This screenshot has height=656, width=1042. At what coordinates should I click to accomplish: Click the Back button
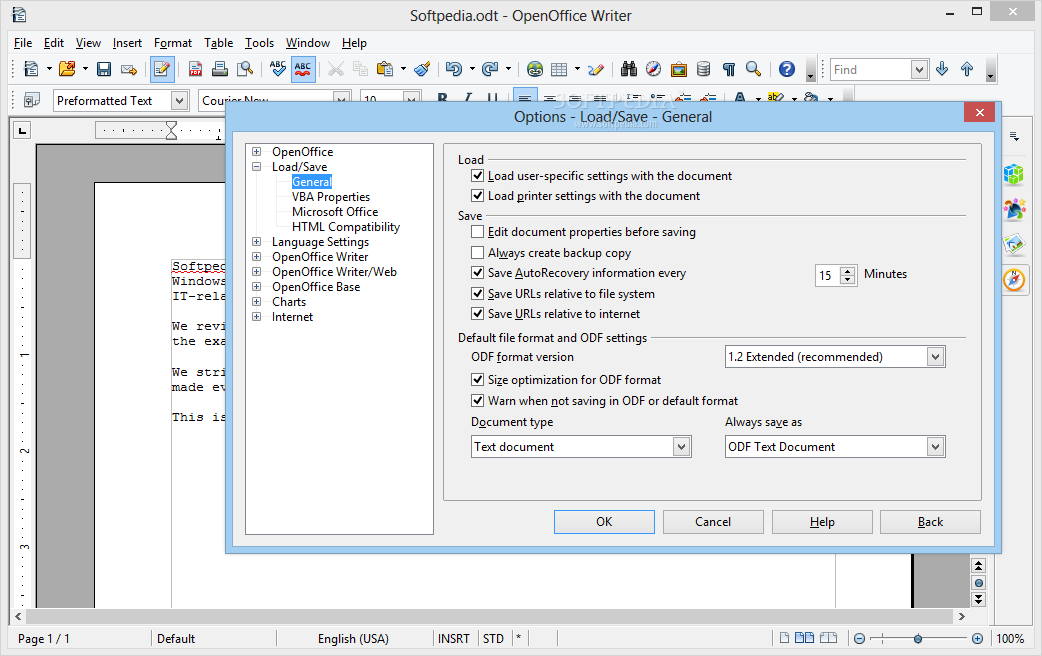click(930, 522)
